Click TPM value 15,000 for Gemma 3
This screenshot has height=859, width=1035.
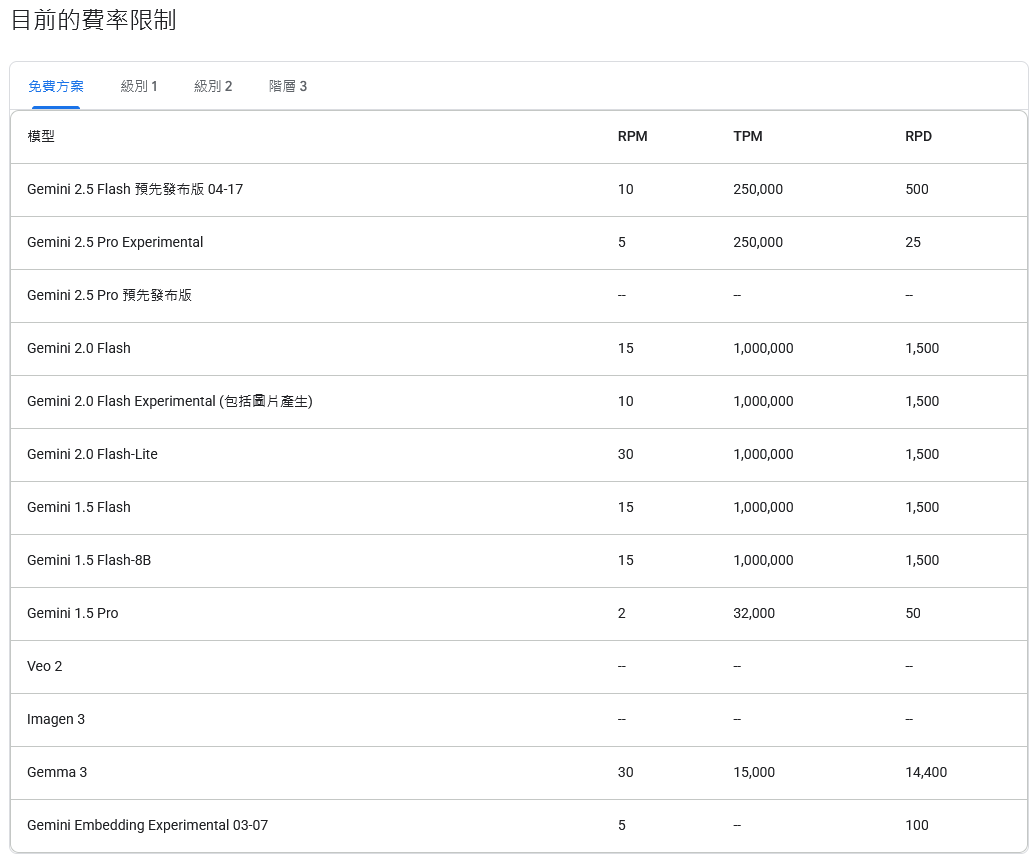coord(754,773)
